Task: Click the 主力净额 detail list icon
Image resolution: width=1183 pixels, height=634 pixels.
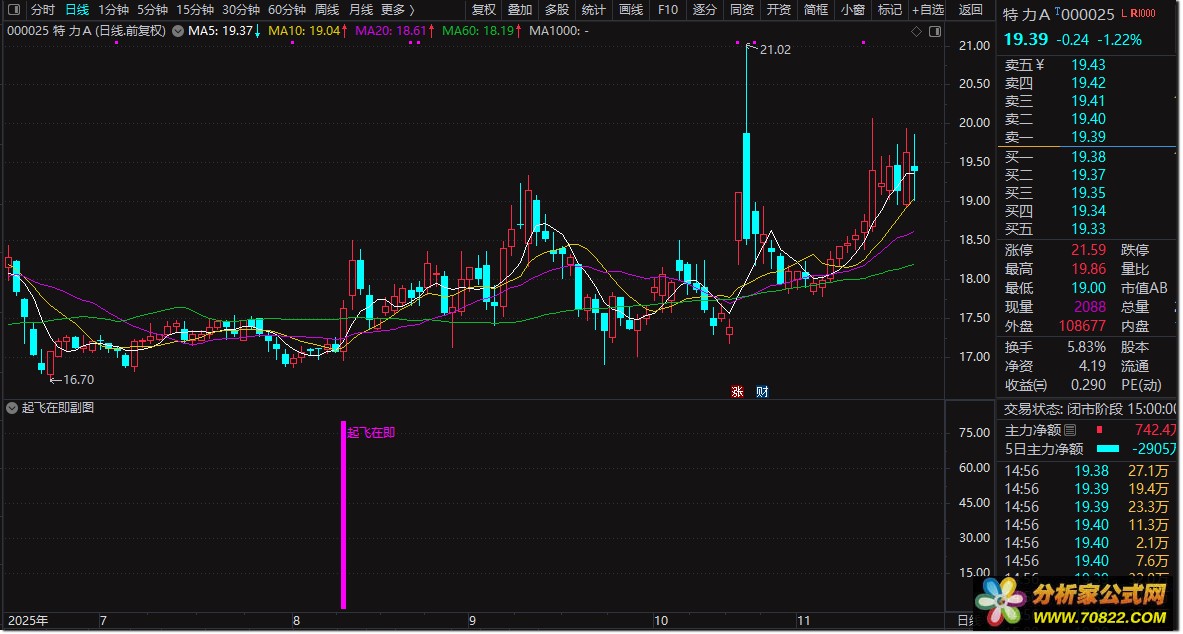Action: 1070,430
